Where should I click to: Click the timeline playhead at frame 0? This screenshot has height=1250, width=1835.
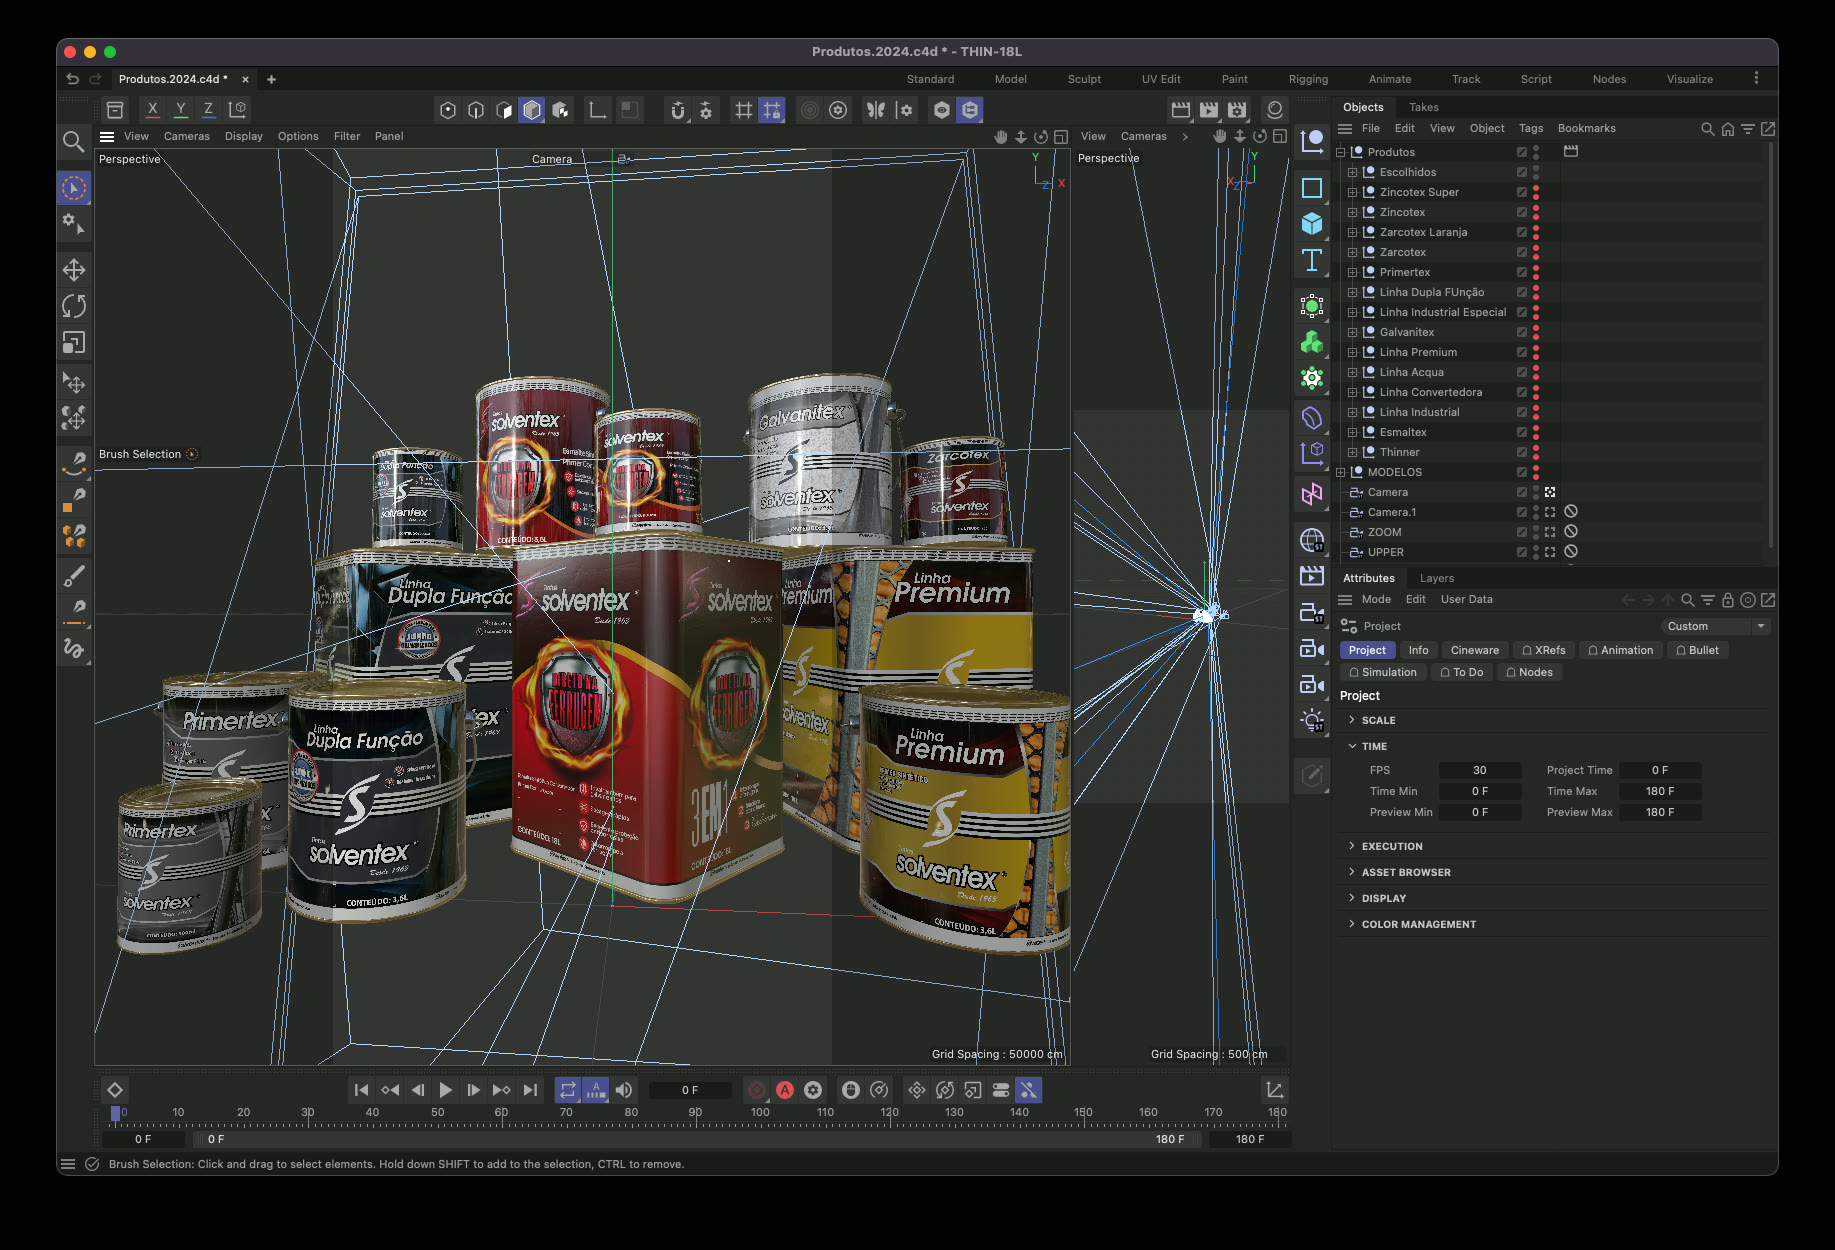tap(116, 1113)
